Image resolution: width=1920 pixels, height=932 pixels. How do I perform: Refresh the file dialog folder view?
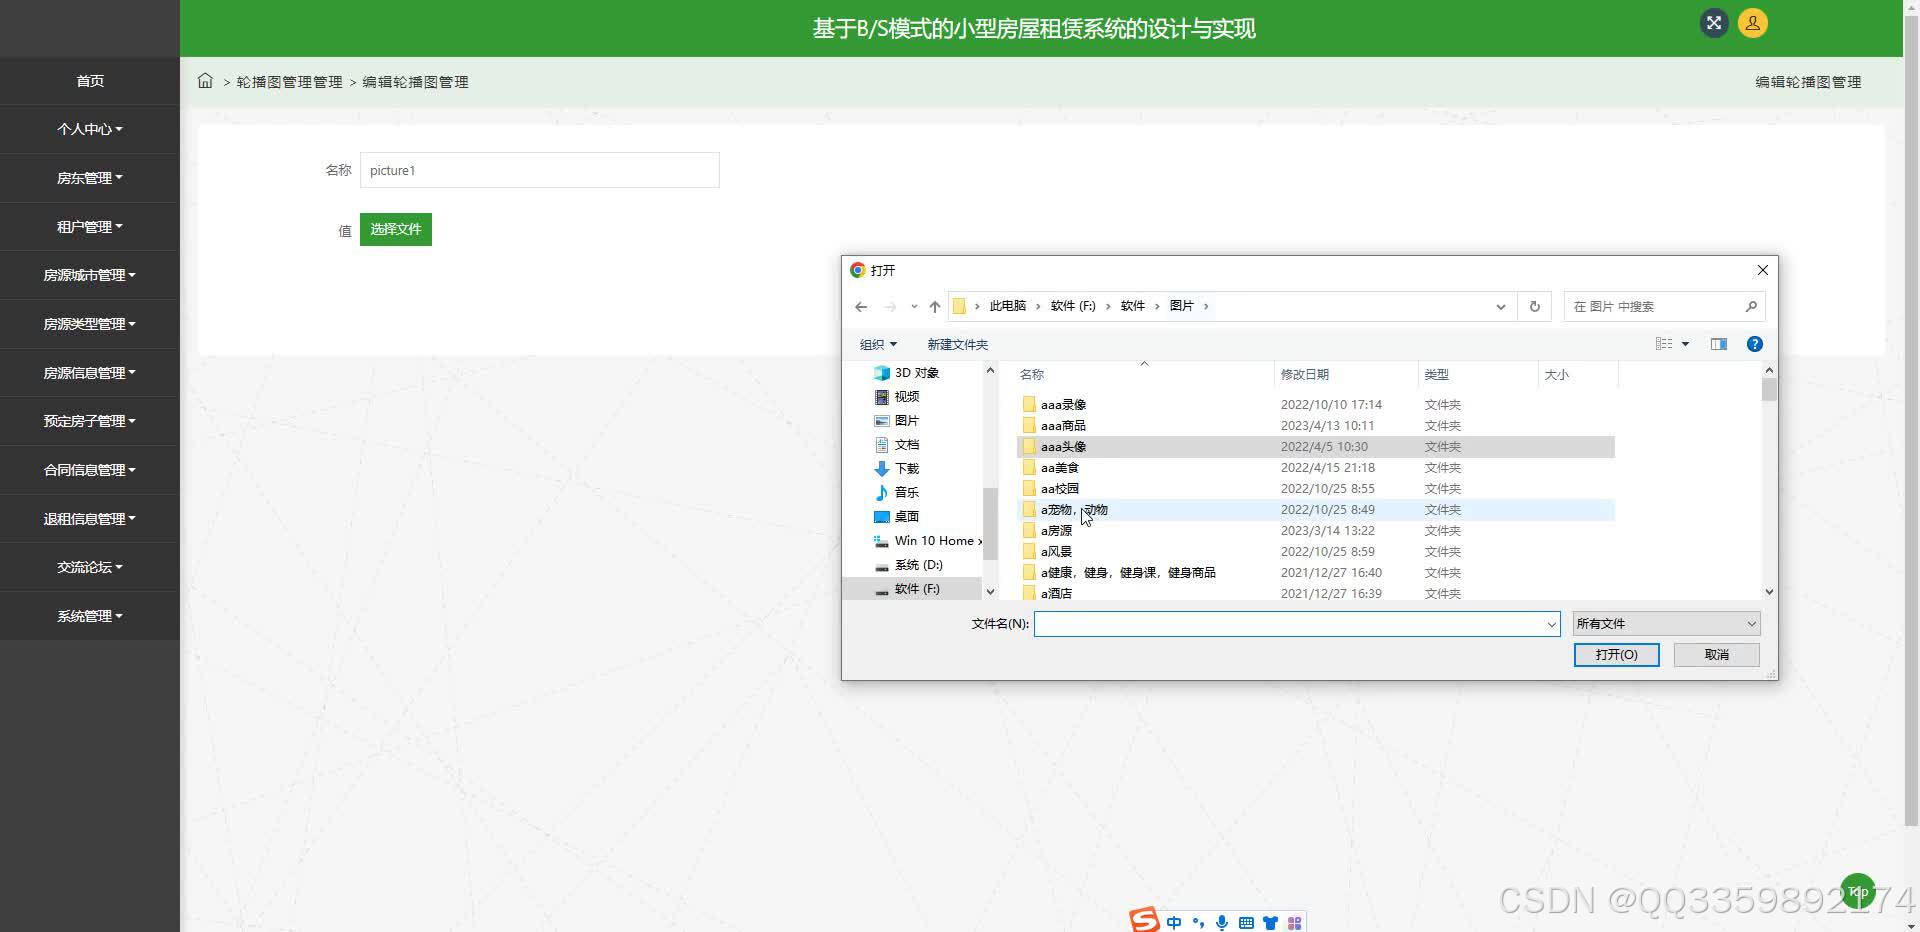1535,306
